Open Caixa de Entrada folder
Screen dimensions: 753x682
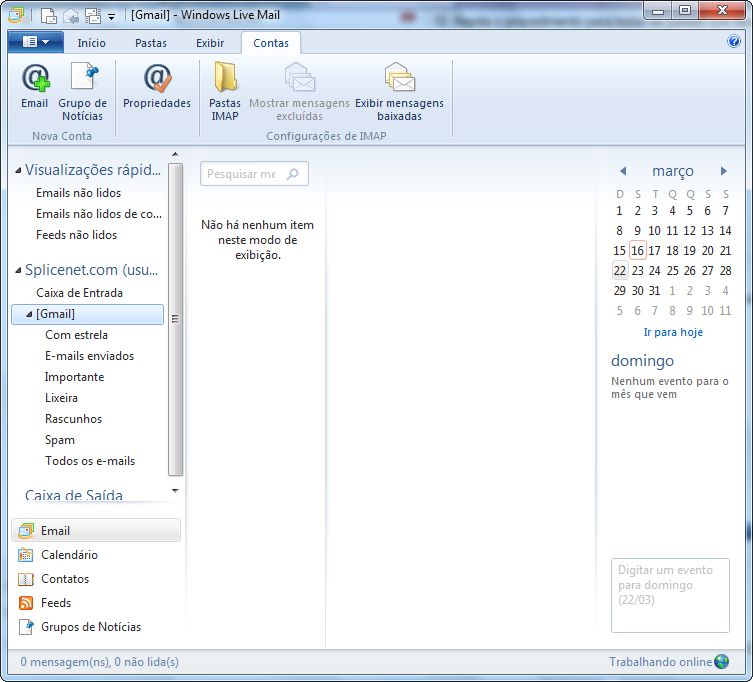(x=79, y=292)
